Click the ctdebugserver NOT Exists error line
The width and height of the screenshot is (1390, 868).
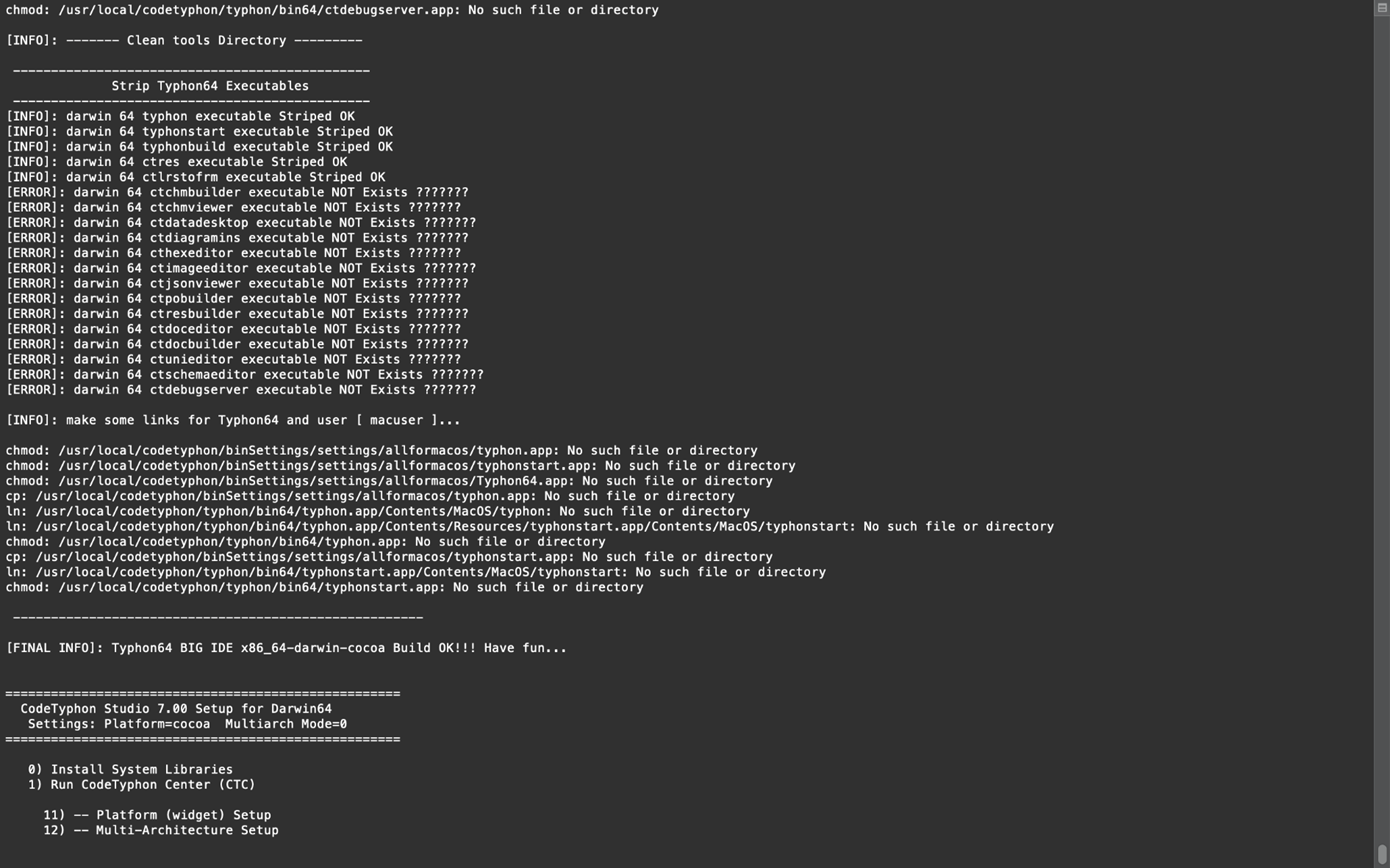click(x=241, y=390)
